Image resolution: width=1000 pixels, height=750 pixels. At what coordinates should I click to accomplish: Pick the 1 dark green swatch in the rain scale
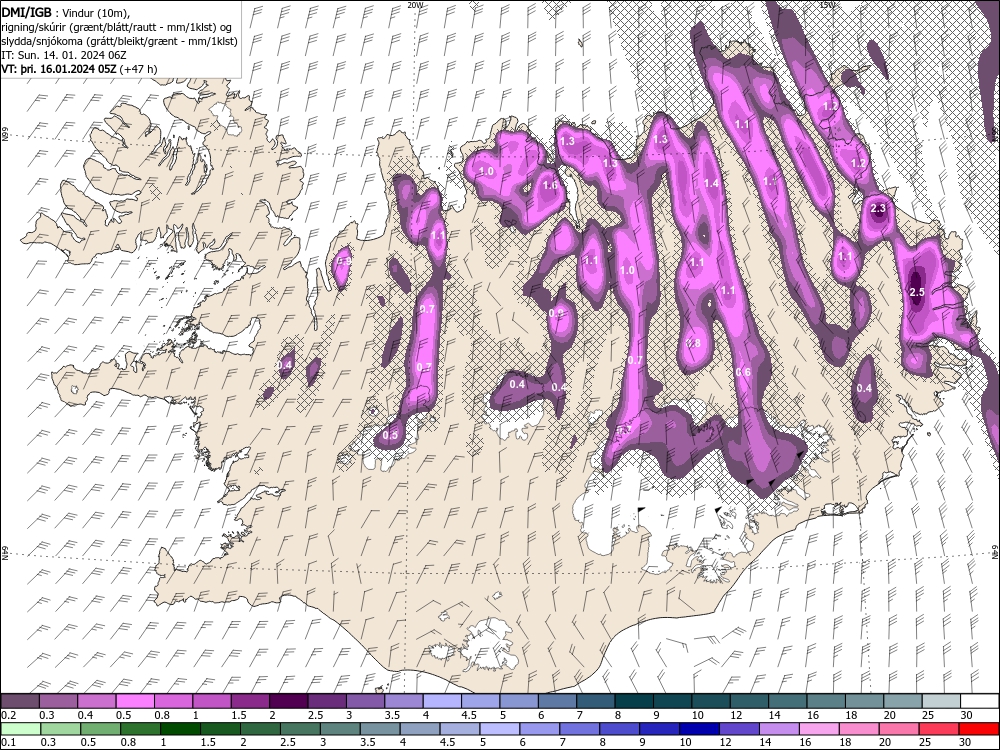[180, 729]
